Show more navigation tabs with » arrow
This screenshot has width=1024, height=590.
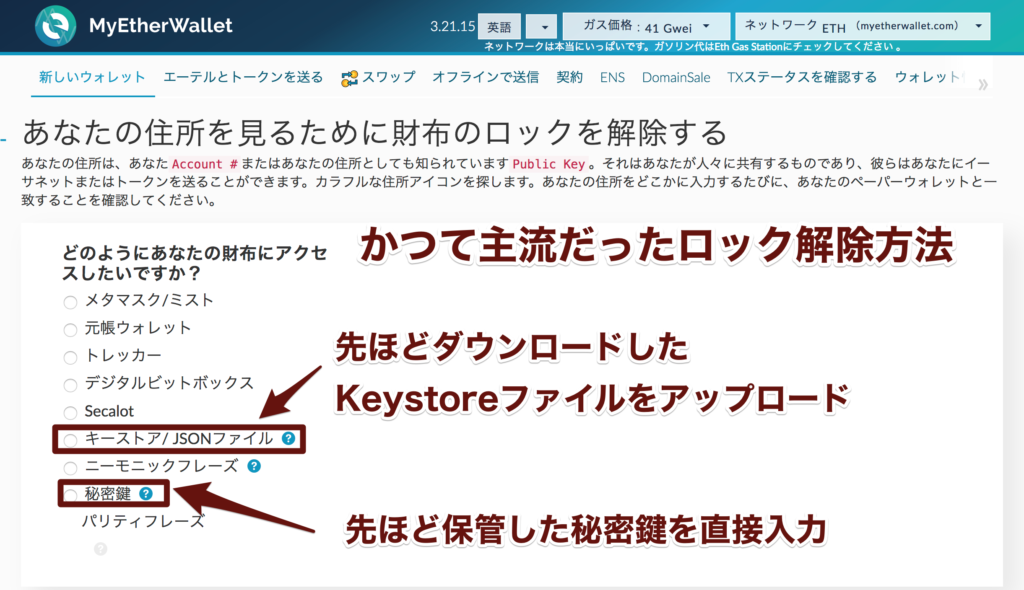pos(982,84)
